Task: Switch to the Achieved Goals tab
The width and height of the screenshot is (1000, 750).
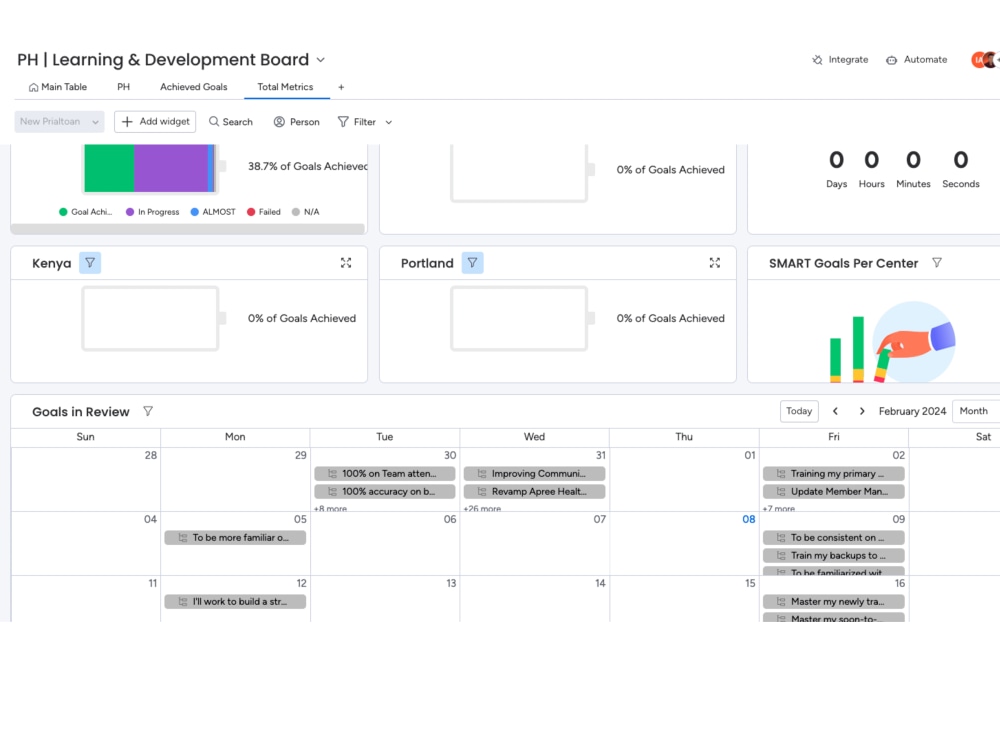Action: click(193, 87)
